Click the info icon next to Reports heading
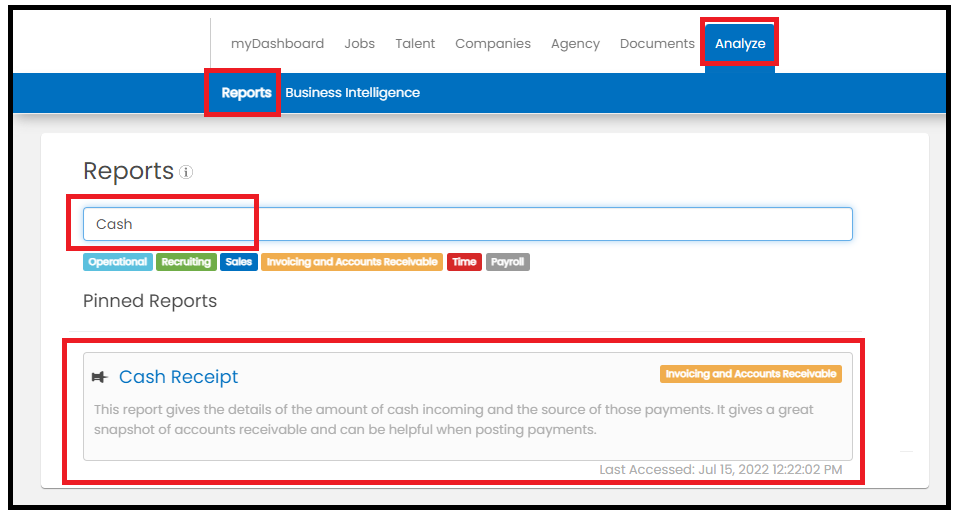The width and height of the screenshot is (955, 513). coord(186,172)
